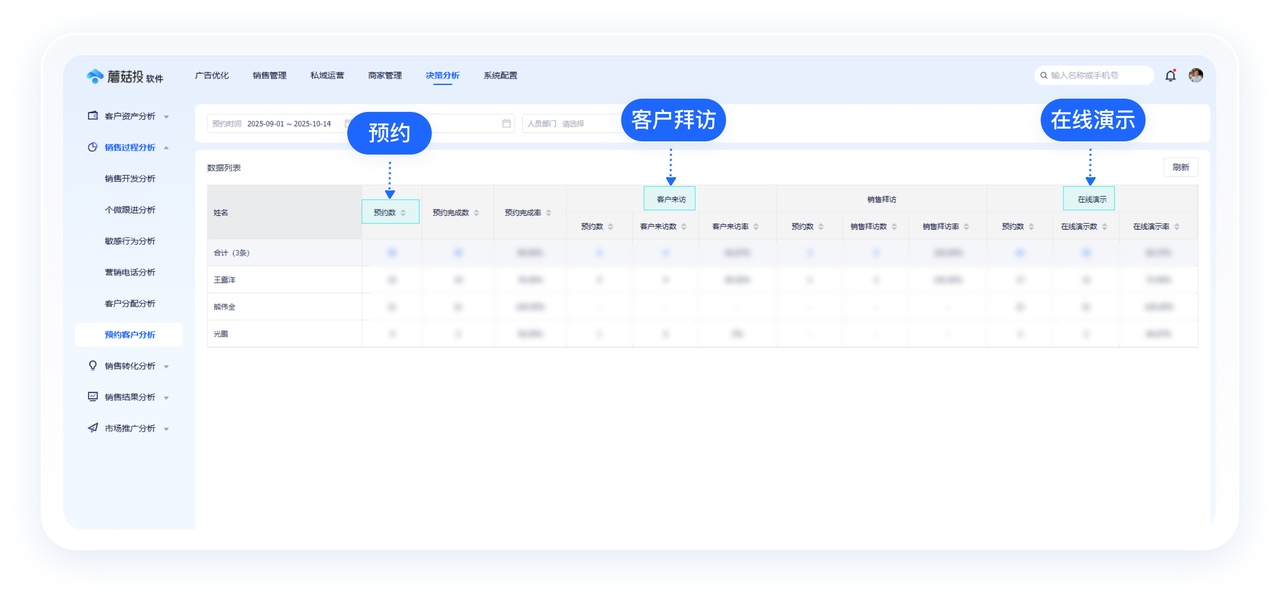Viewport: 1280px width, 599px height.
Task: Open the notification bell
Action: (x=1171, y=74)
